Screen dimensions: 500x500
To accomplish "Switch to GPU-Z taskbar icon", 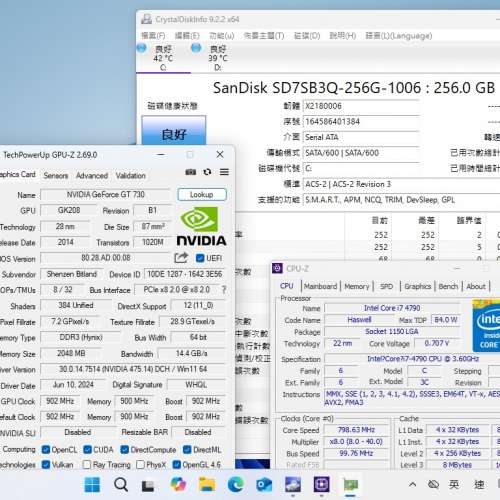I will [x=350, y=485].
